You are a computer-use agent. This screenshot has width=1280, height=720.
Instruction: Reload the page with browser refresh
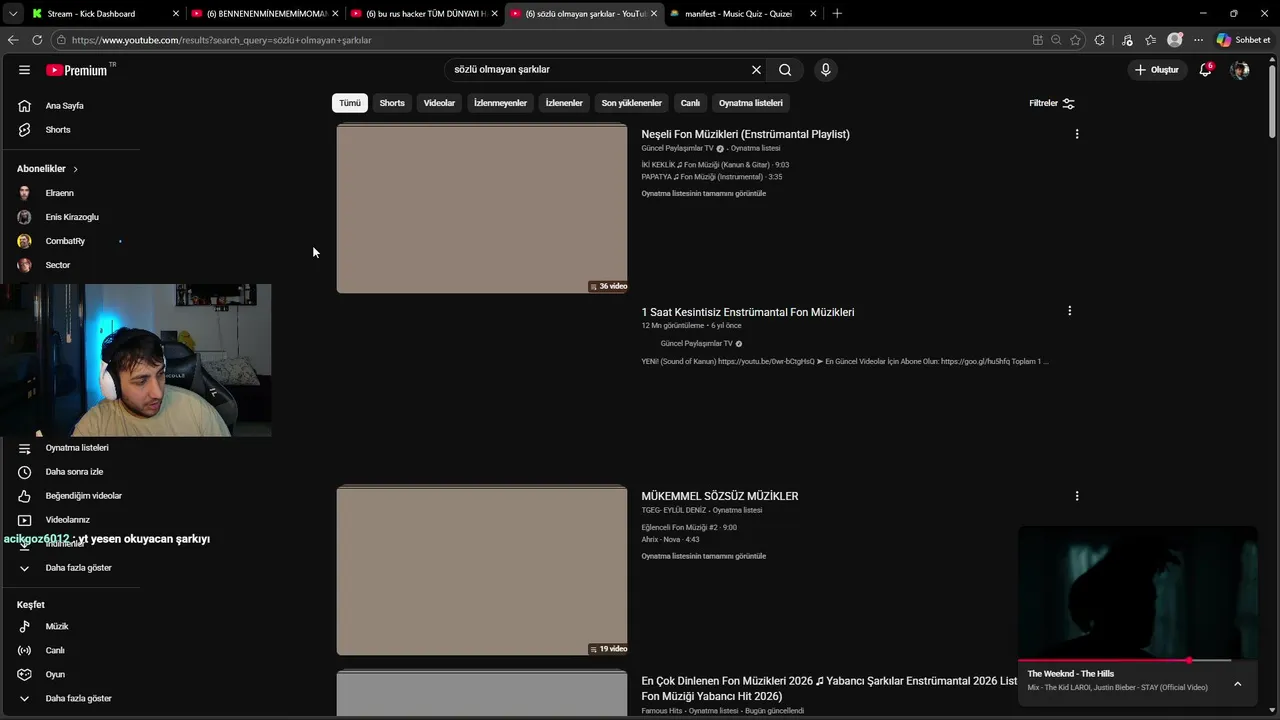tap(37, 40)
